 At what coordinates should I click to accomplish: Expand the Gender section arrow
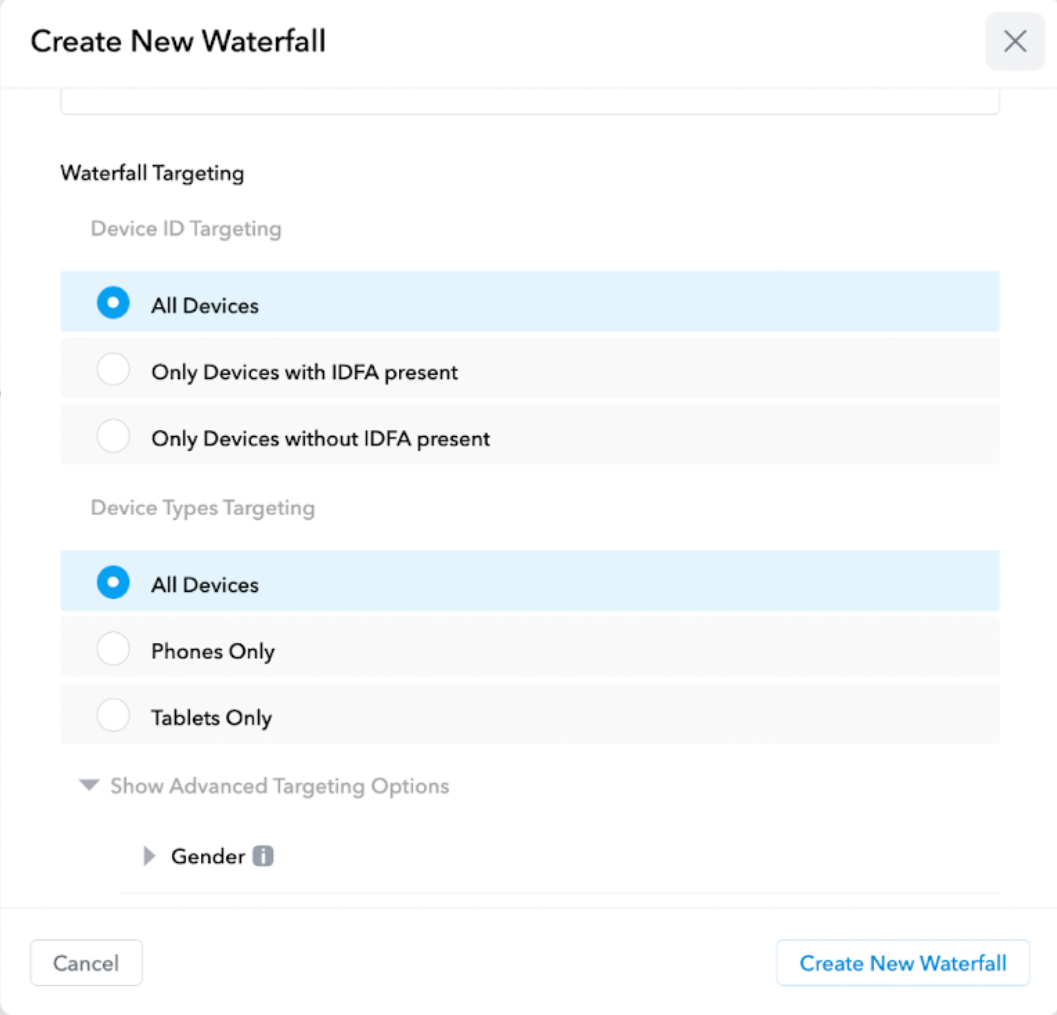coord(150,856)
